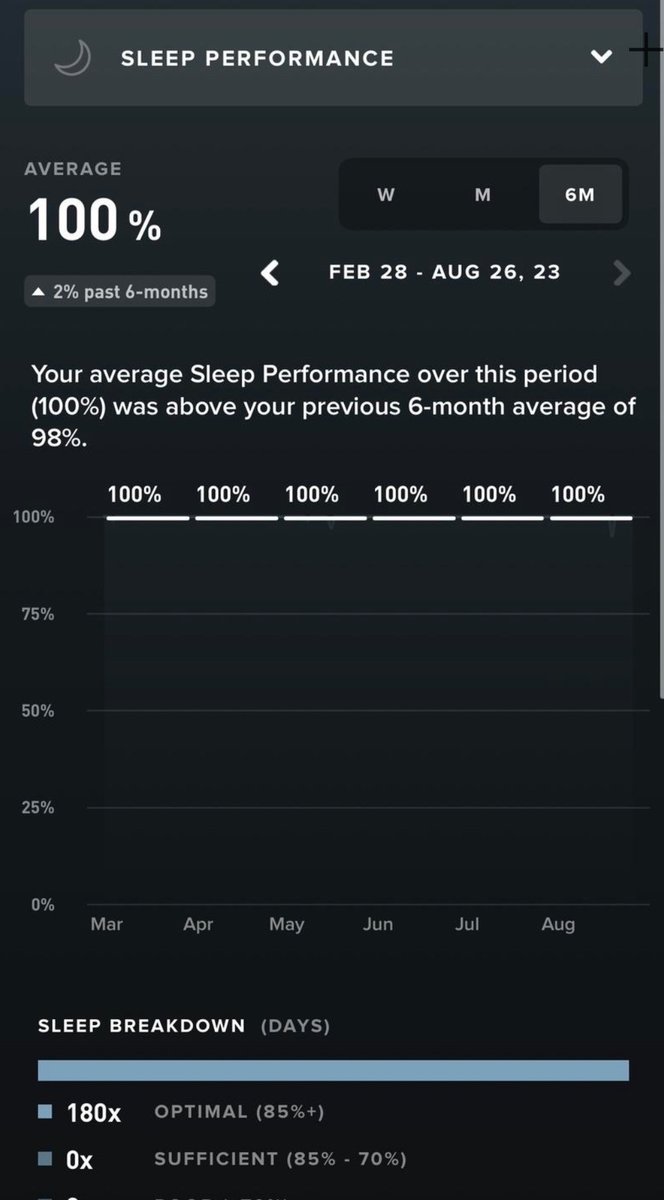Screen dimensions: 664x1200
Task: Expand the Sleep Performance dropdown chevron
Action: pyautogui.click(x=601, y=57)
